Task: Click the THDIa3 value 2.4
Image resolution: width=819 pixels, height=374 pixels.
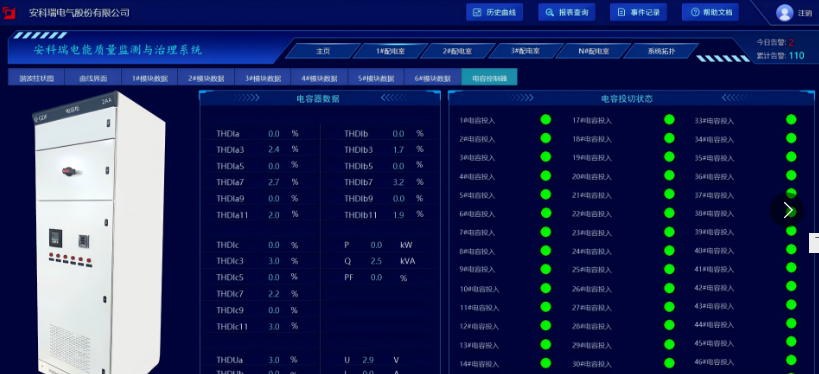Action: click(x=274, y=150)
